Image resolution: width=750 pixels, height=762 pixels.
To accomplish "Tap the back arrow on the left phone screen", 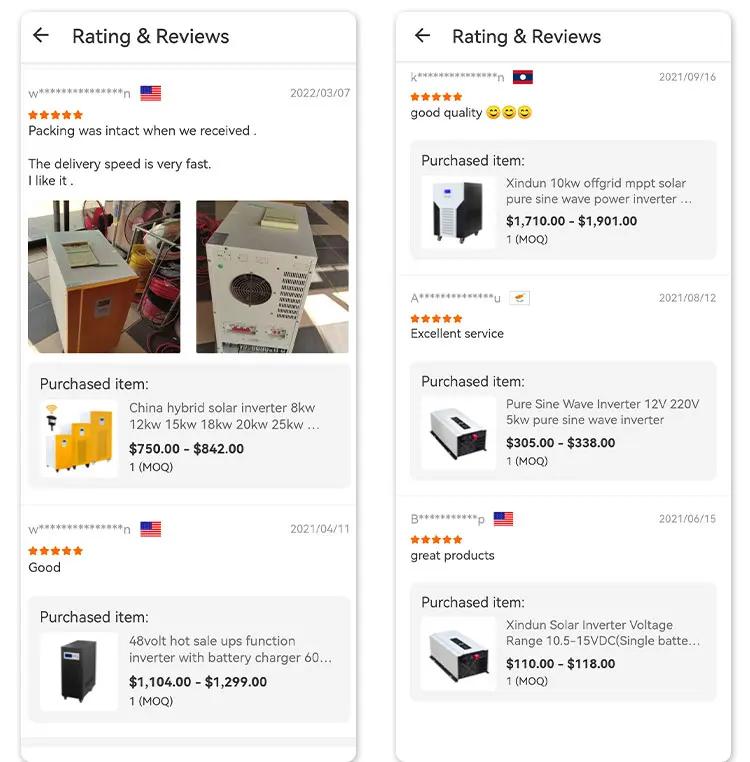I will click(40, 36).
